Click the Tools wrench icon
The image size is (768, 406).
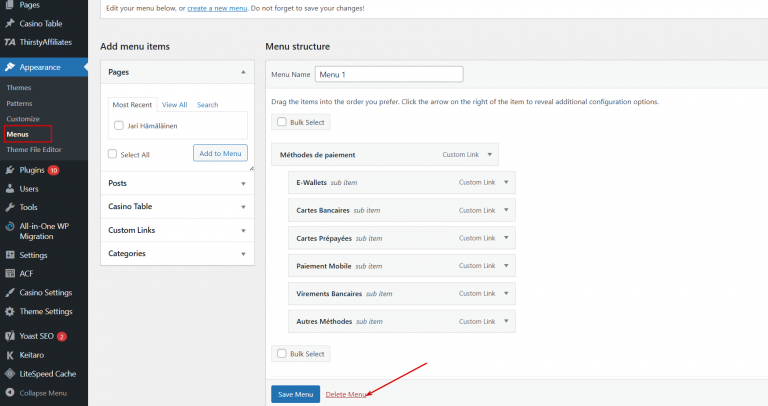click(x=9, y=207)
